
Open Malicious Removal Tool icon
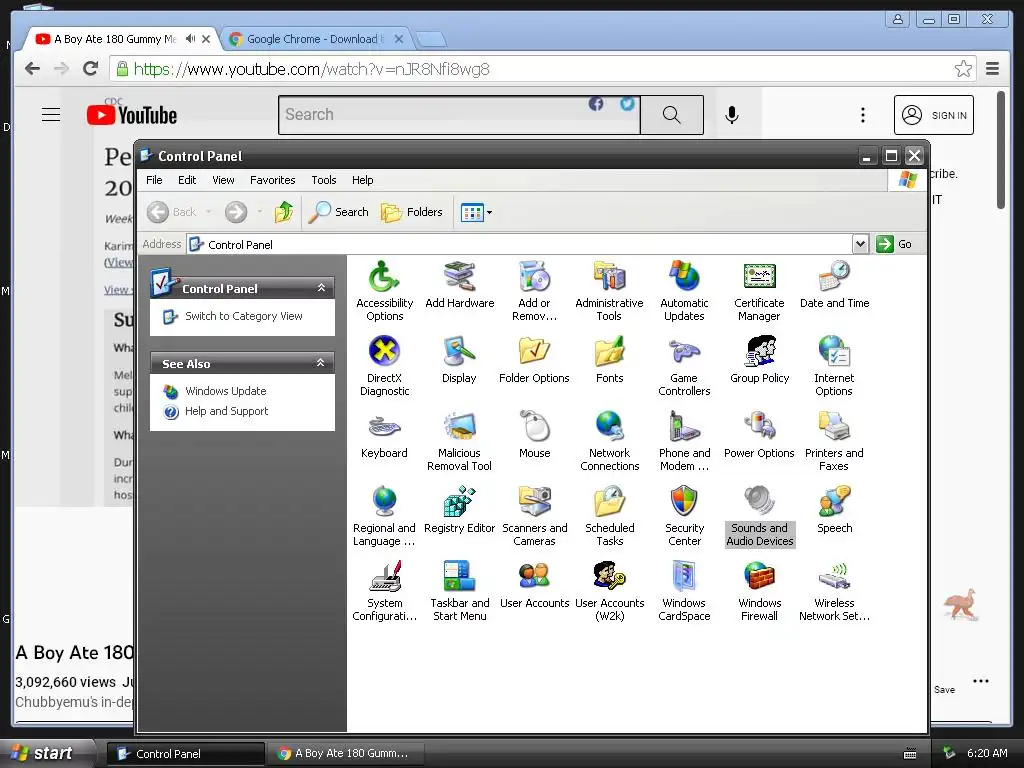pos(459,441)
